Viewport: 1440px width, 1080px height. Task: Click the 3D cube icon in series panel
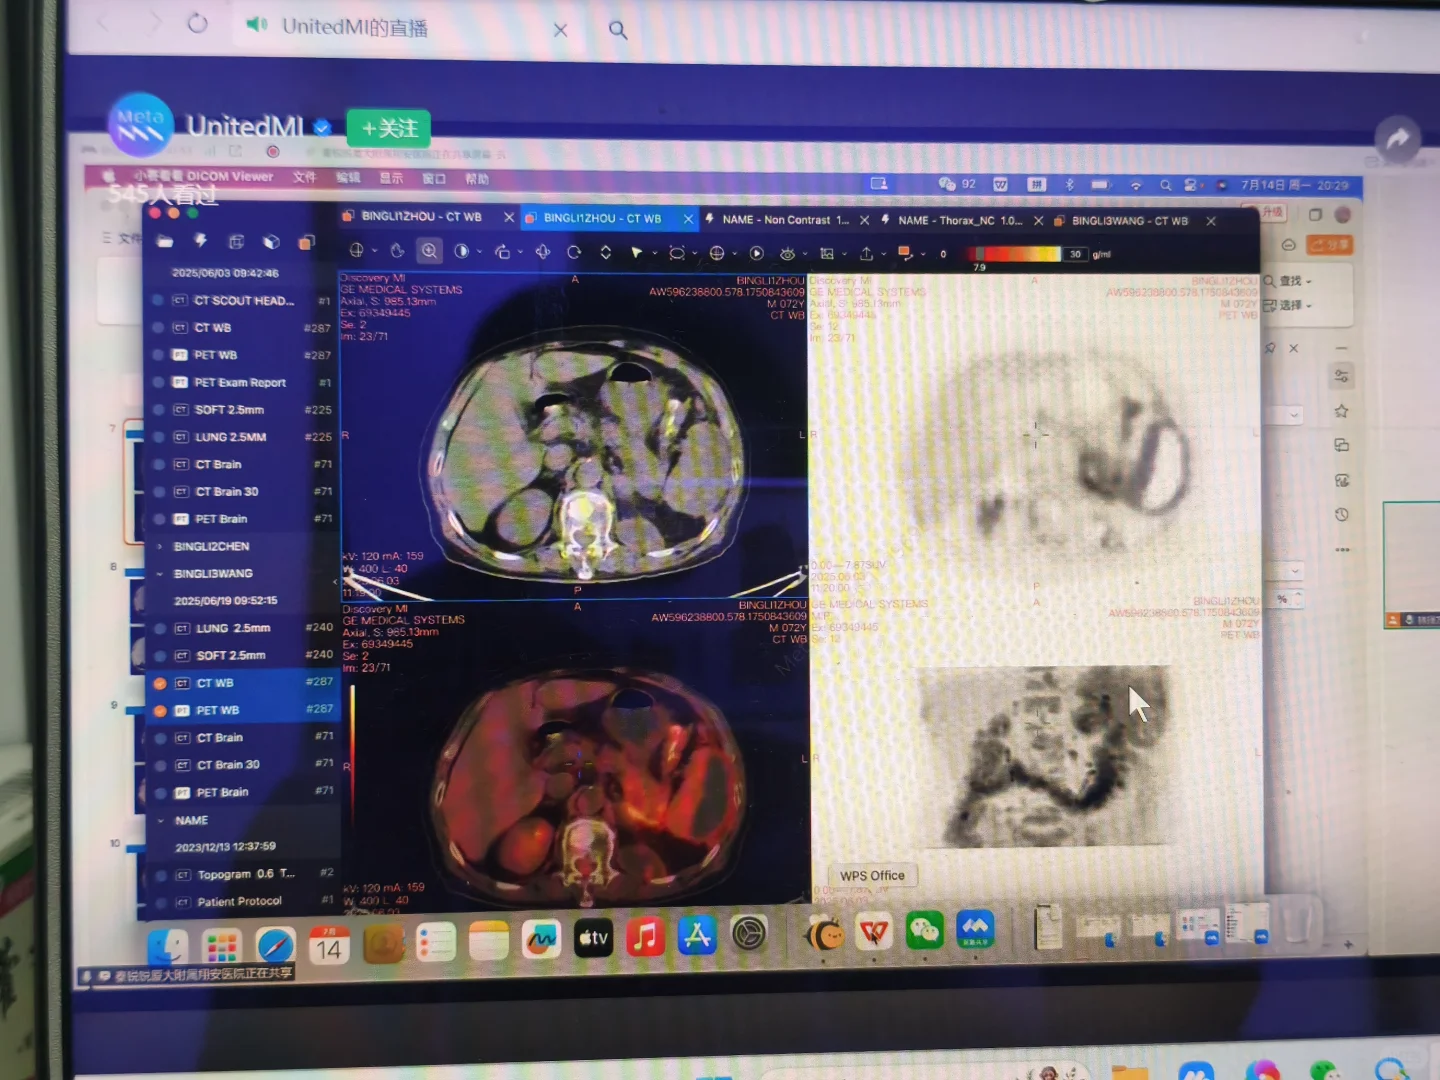coord(271,242)
